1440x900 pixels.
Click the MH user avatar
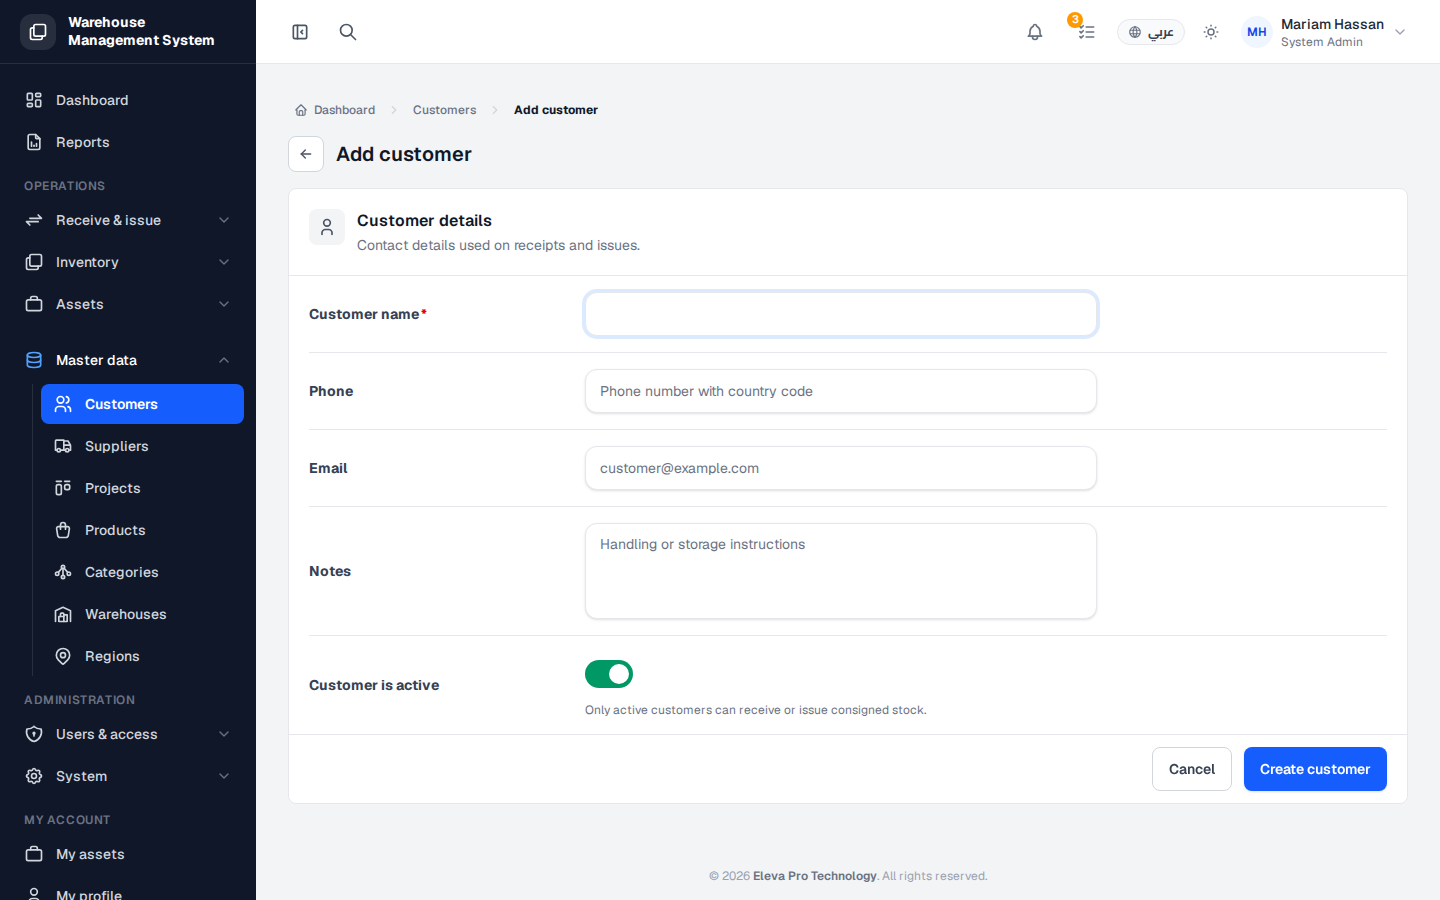[1257, 32]
